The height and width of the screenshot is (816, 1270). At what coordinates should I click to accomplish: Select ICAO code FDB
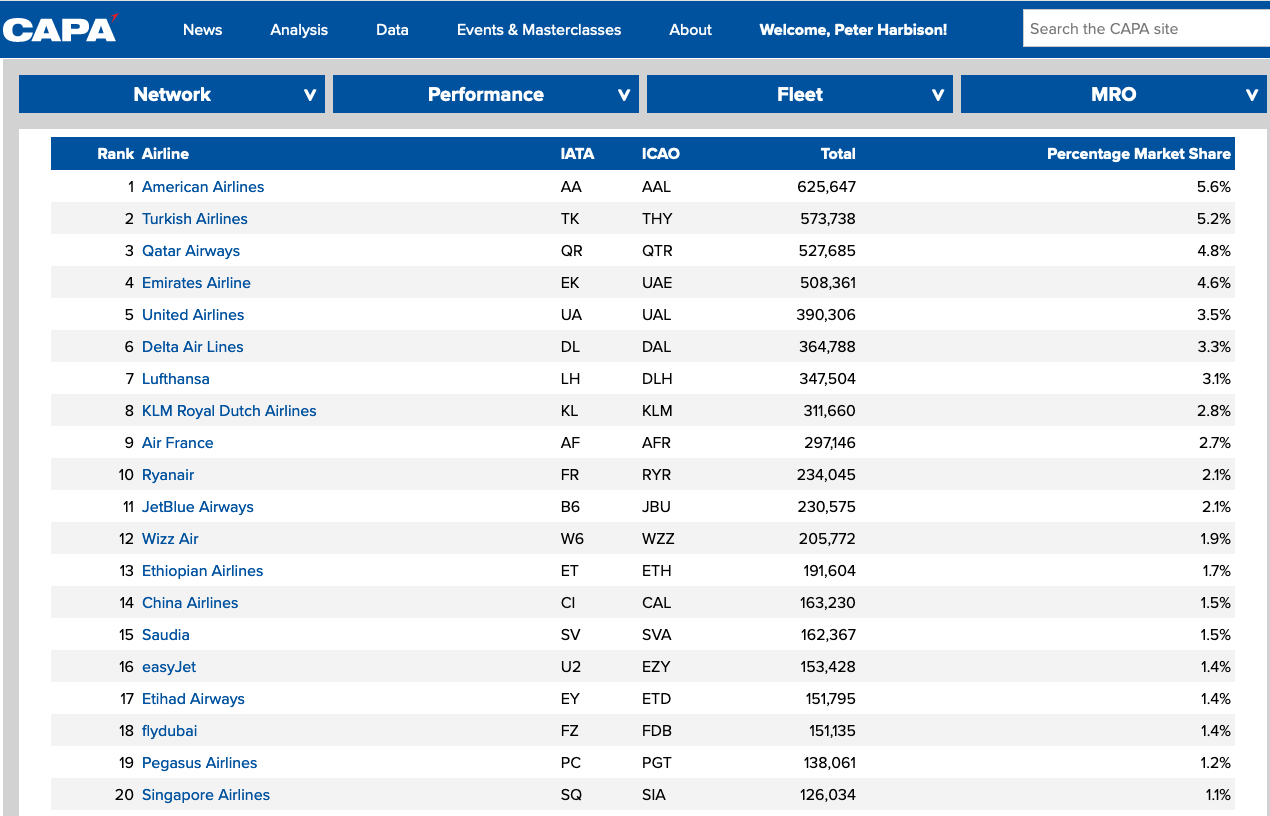point(657,731)
